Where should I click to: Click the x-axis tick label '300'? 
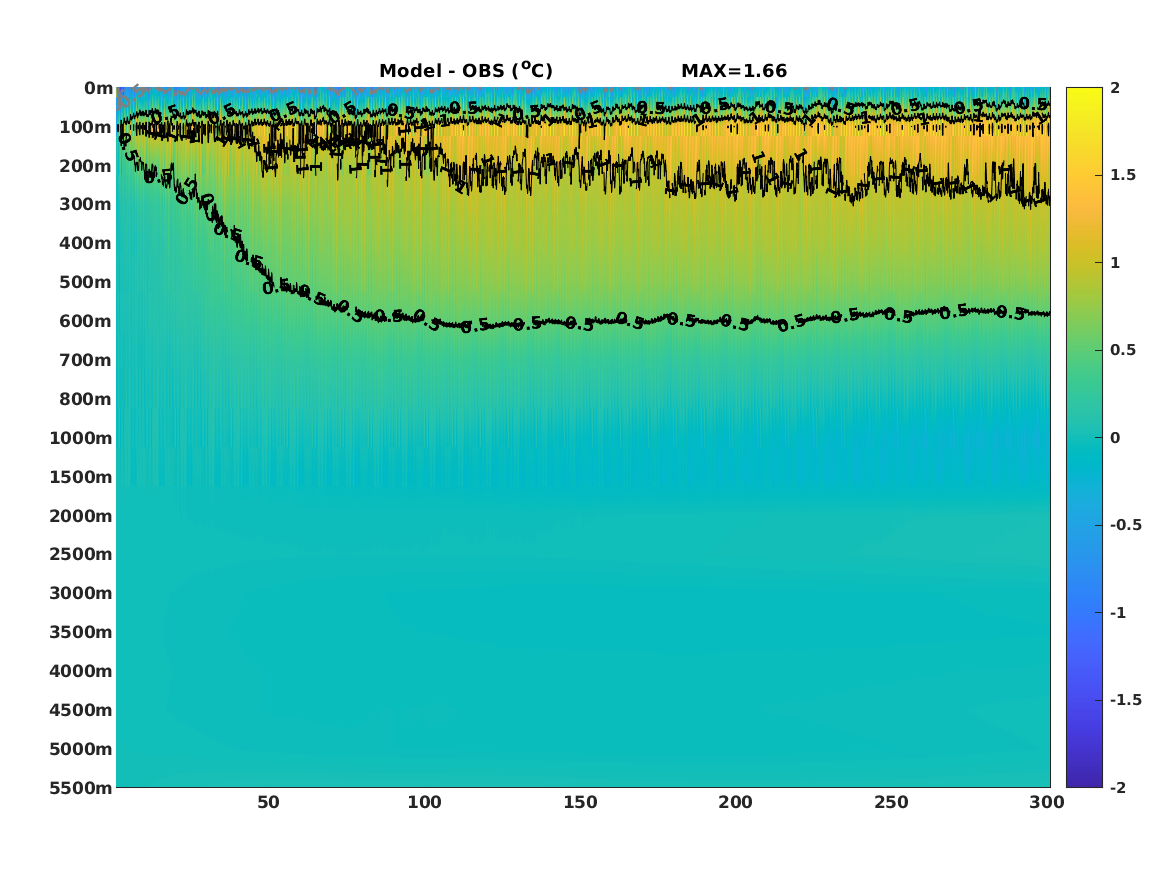[x=1046, y=802]
